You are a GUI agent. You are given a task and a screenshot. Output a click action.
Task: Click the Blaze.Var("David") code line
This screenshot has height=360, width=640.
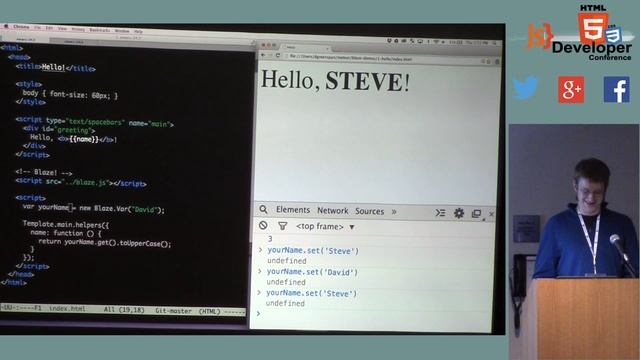[x=94, y=208]
